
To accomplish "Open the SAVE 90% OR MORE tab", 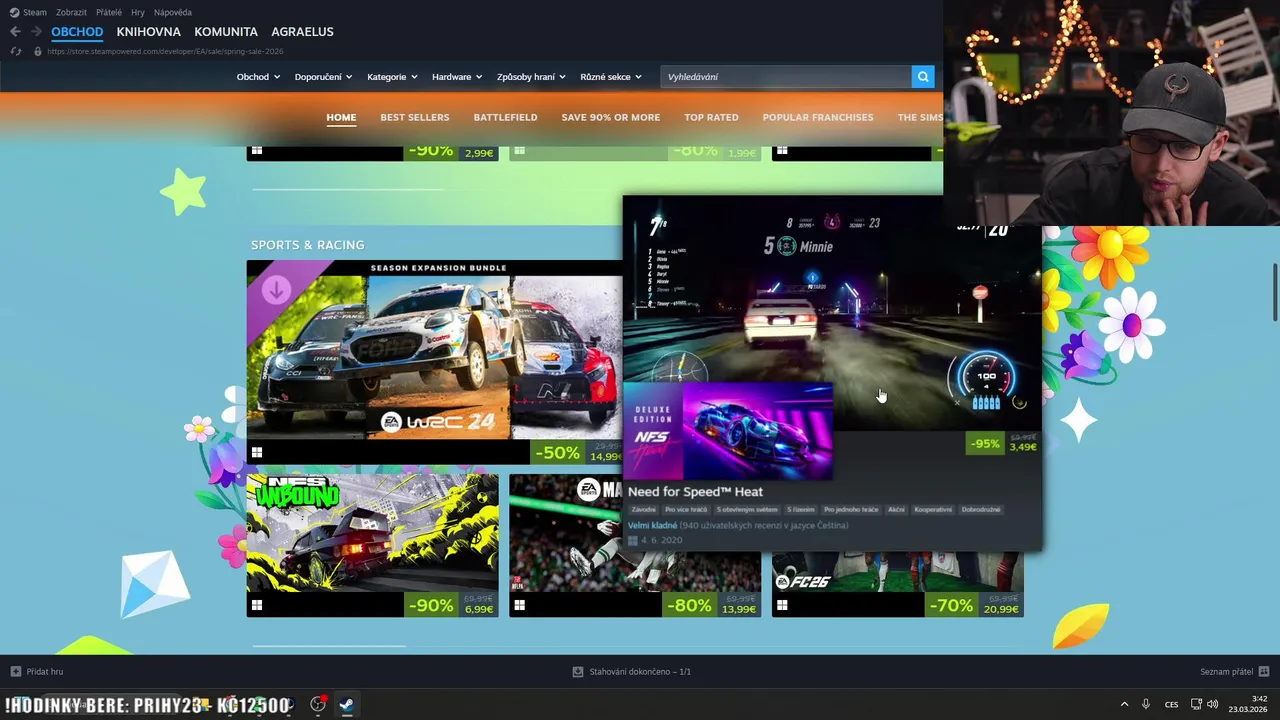I will (611, 117).
